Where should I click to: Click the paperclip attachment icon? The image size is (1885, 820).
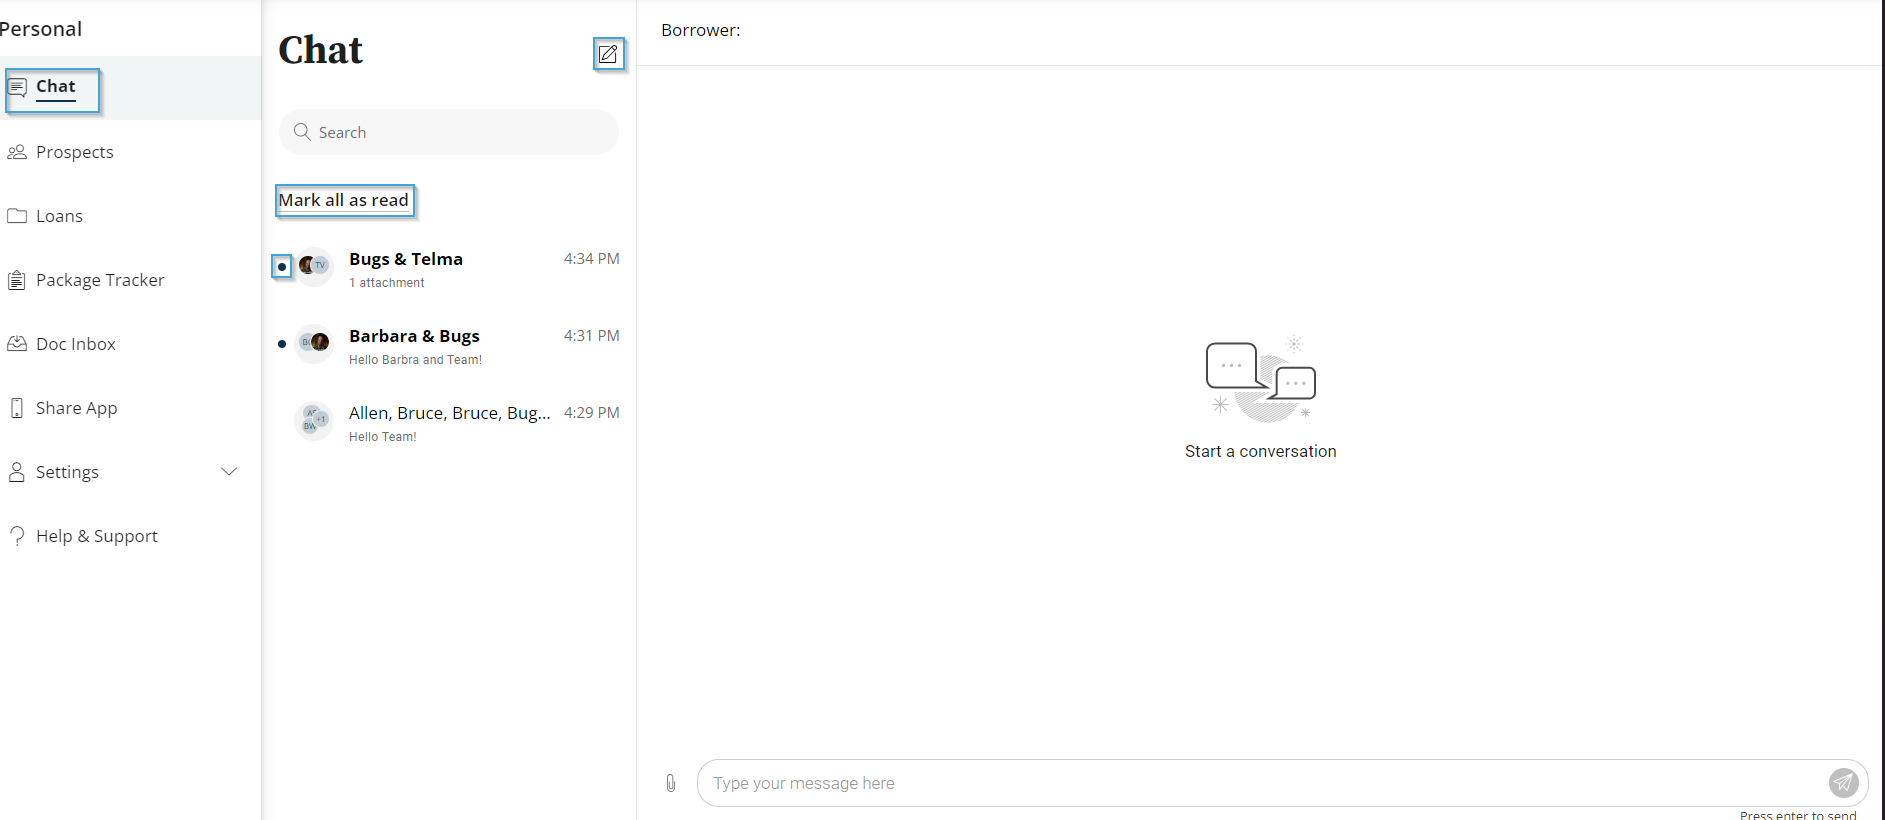pos(671,783)
